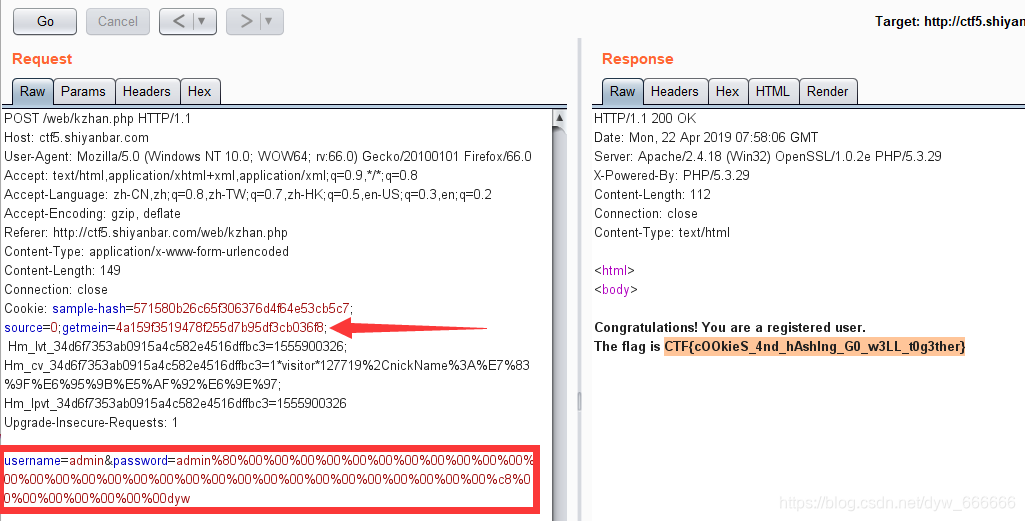Open the previous-history dropdown arrow
1025x521 pixels.
pos(202,22)
